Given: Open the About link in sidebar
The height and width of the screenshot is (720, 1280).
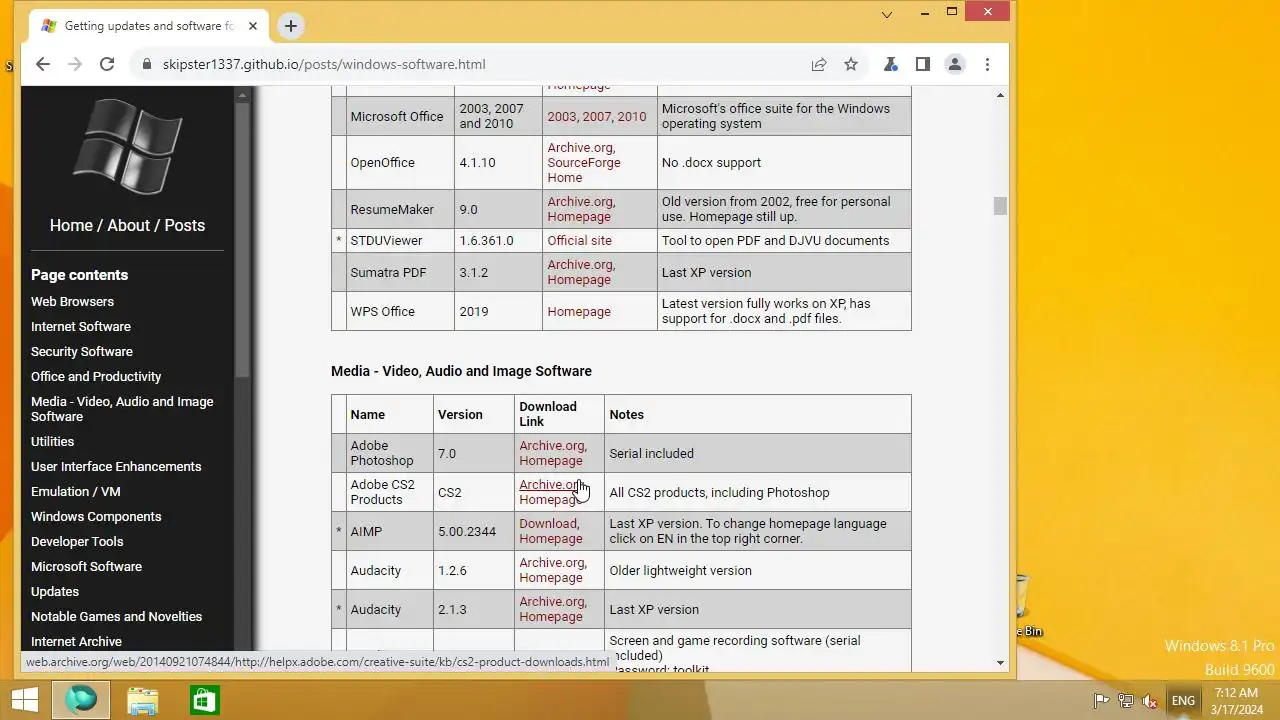Looking at the screenshot, I should coord(129,225).
